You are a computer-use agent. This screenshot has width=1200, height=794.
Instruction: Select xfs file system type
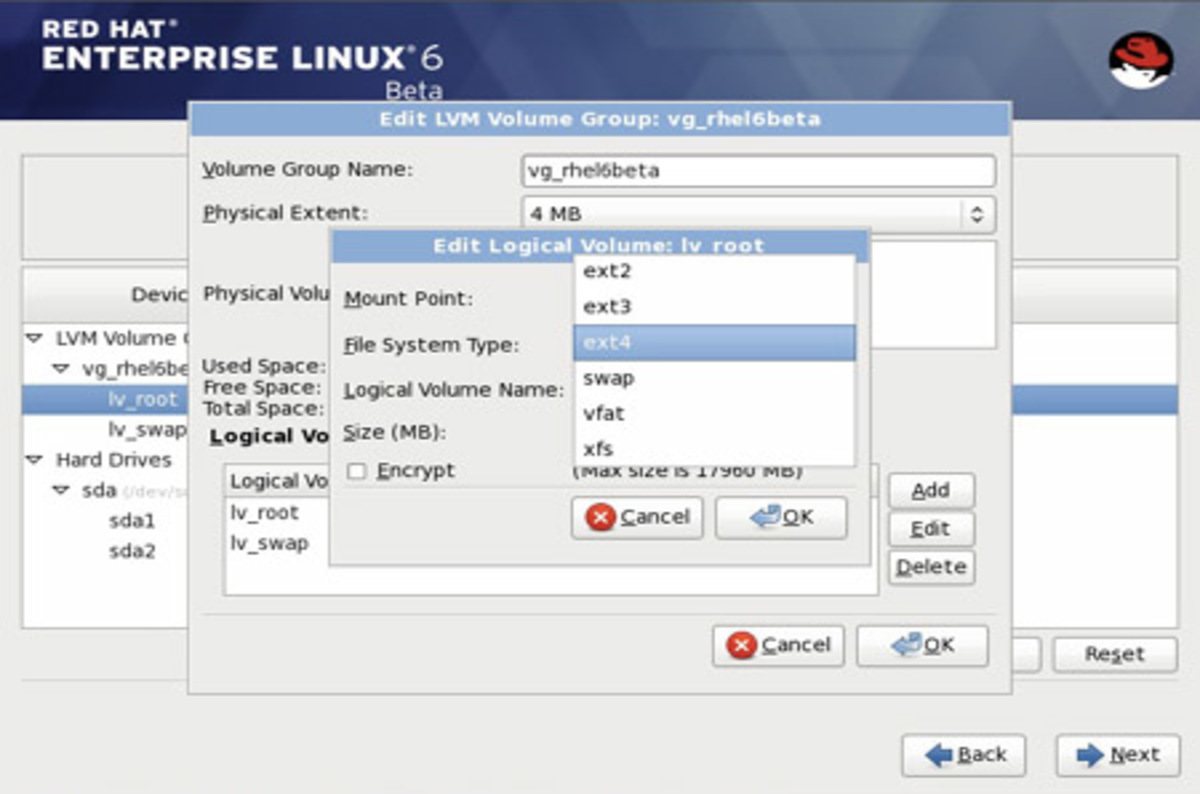[714, 450]
